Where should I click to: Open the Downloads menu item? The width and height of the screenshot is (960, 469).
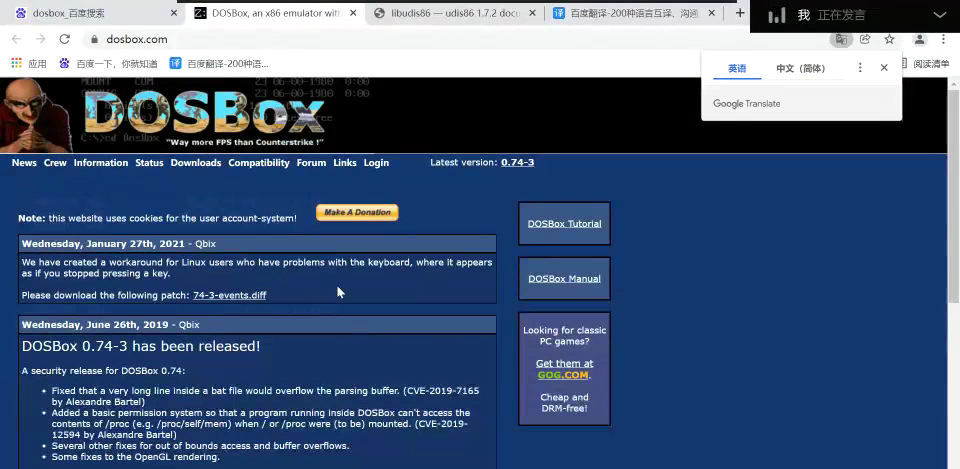tap(196, 163)
